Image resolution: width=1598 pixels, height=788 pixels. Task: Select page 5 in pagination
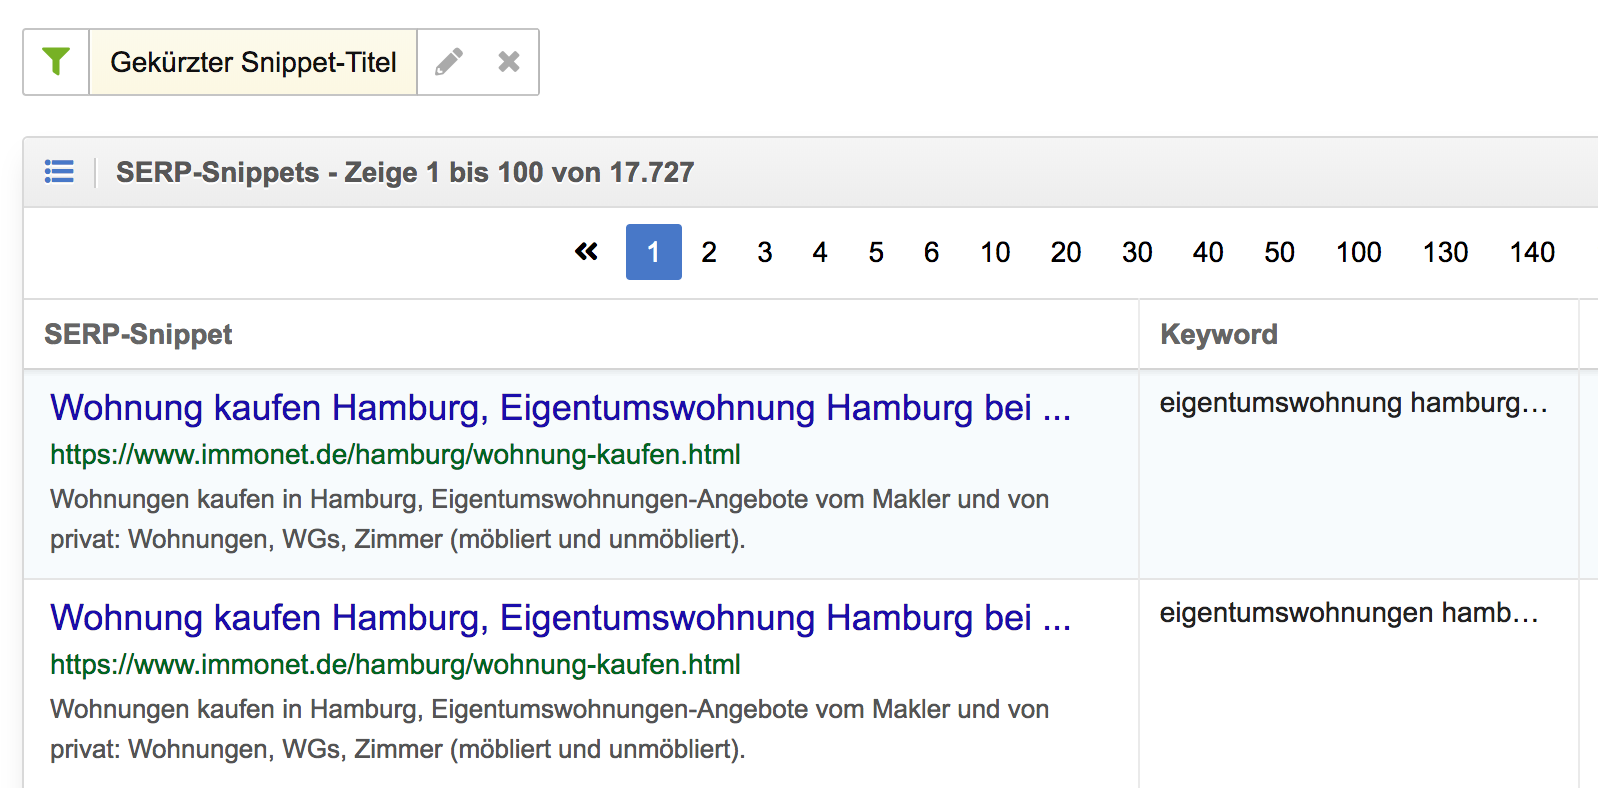pos(876,252)
